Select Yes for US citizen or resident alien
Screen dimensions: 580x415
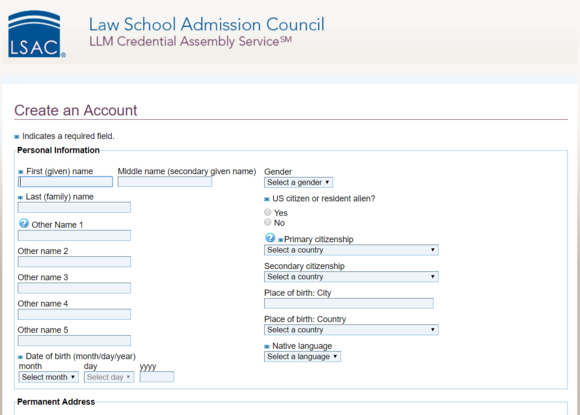coord(267,212)
